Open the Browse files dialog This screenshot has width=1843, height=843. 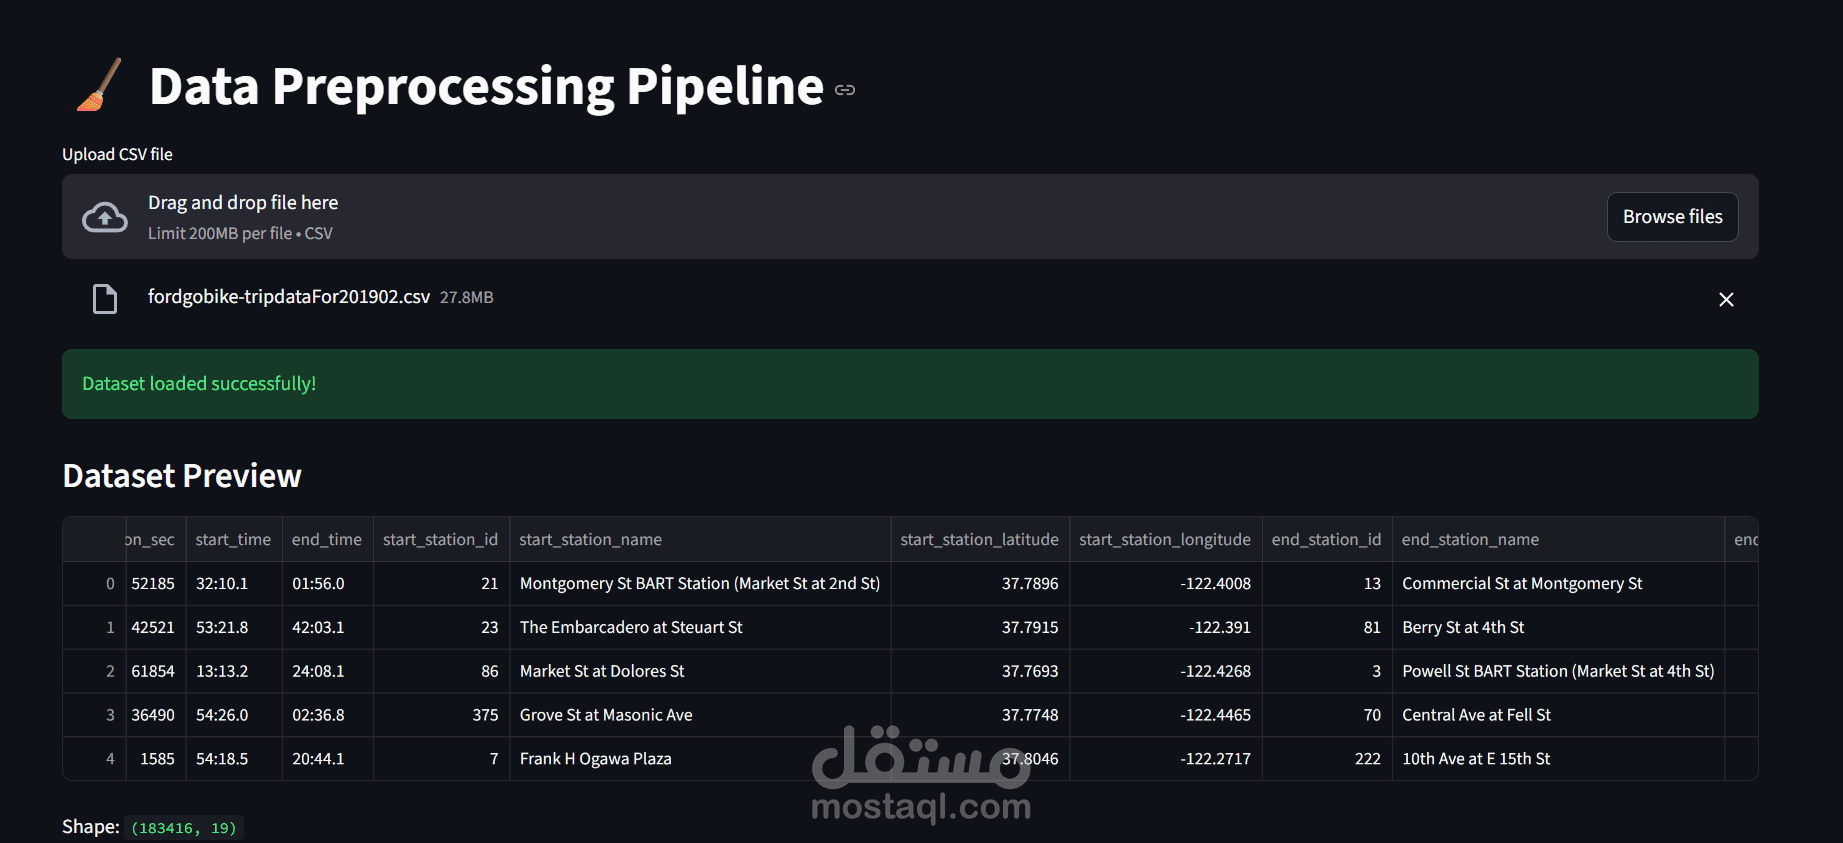click(1672, 217)
